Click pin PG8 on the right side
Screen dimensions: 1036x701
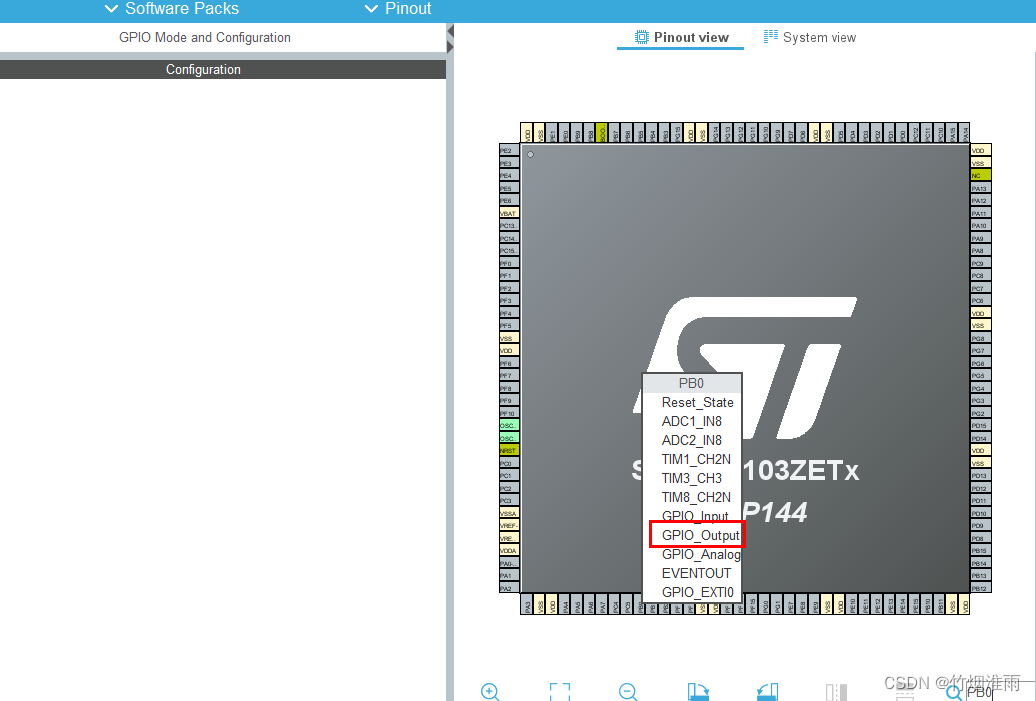pyautogui.click(x=980, y=338)
